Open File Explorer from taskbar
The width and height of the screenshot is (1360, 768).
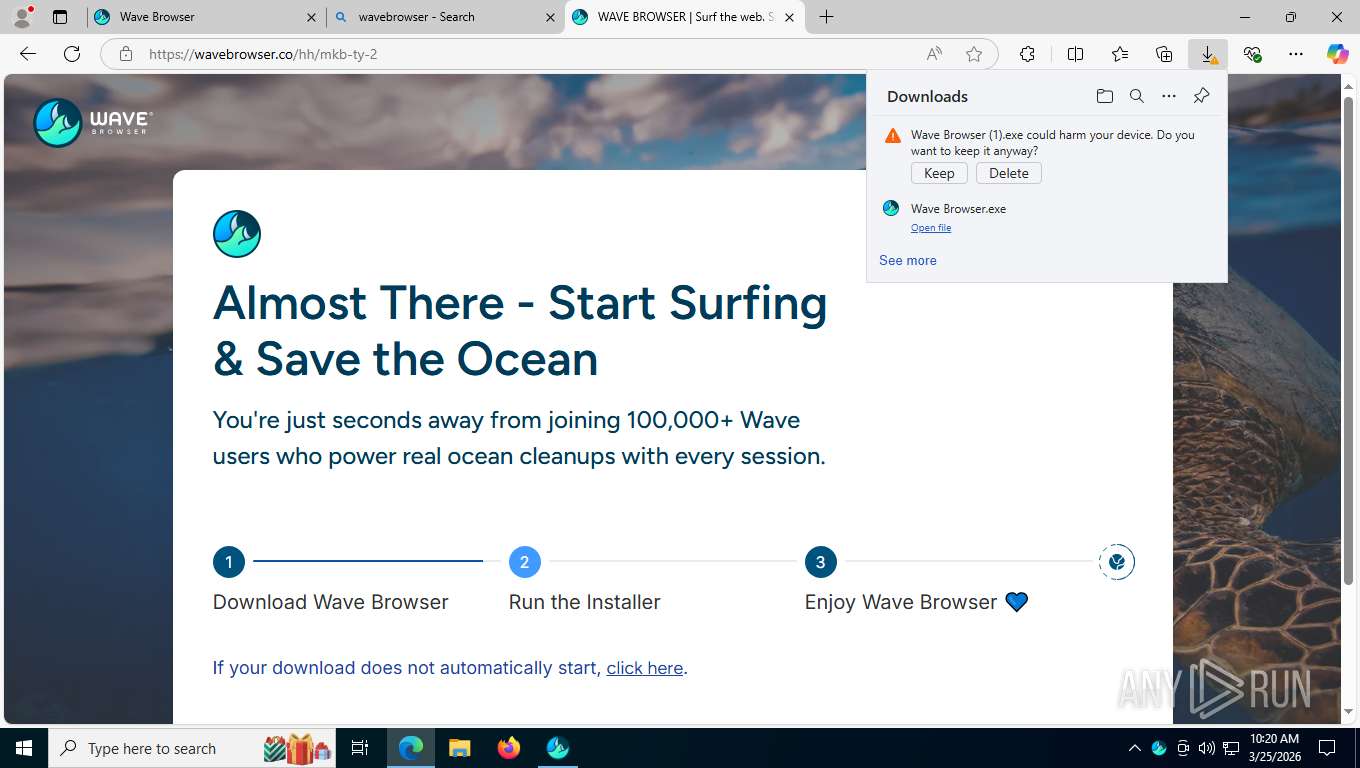pyautogui.click(x=459, y=748)
